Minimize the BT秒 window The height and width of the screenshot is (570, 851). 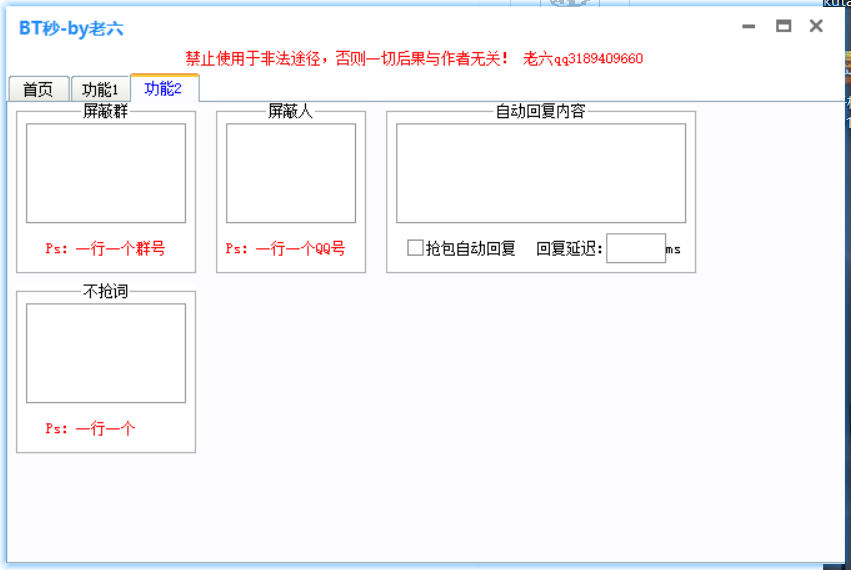(x=748, y=27)
